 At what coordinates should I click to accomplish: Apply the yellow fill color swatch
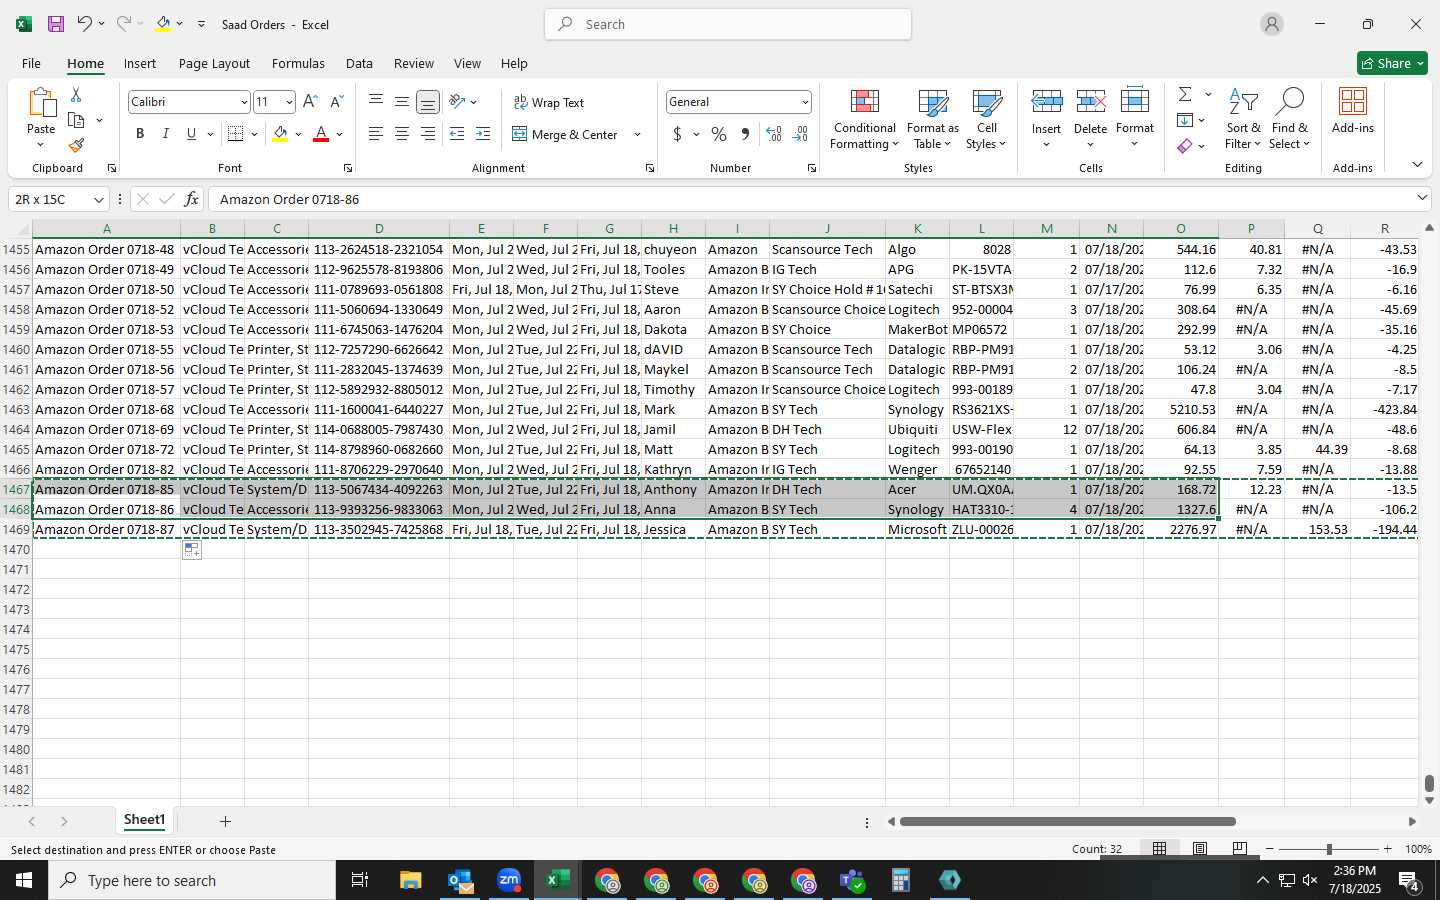coord(280,134)
